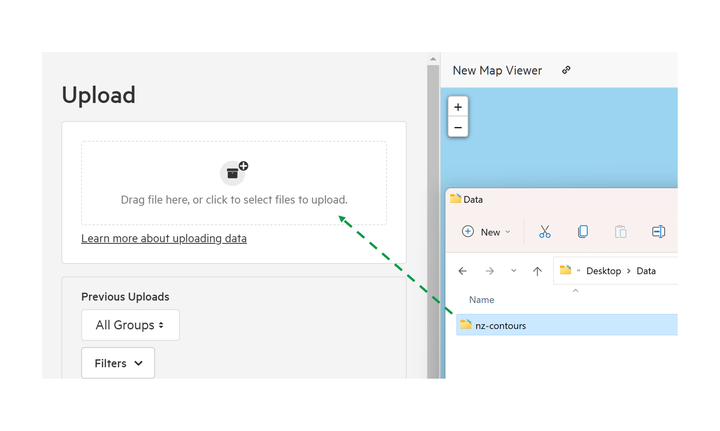
Task: Click the Data window title folder icon
Action: click(455, 199)
